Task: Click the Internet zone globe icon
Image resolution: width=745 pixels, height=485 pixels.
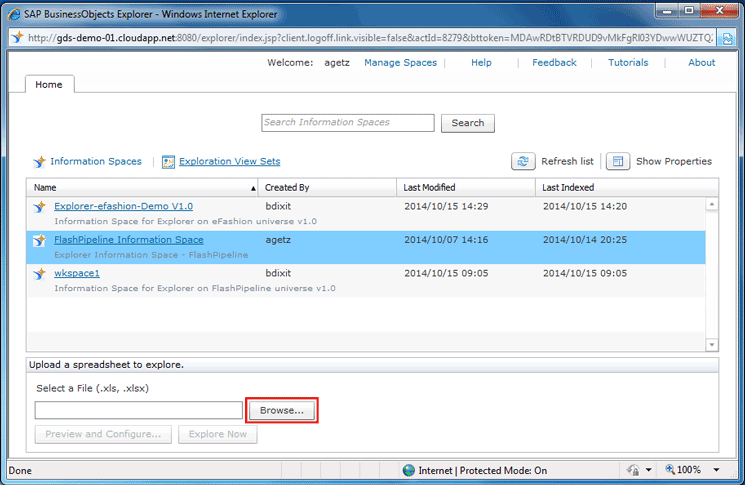Action: pos(409,470)
